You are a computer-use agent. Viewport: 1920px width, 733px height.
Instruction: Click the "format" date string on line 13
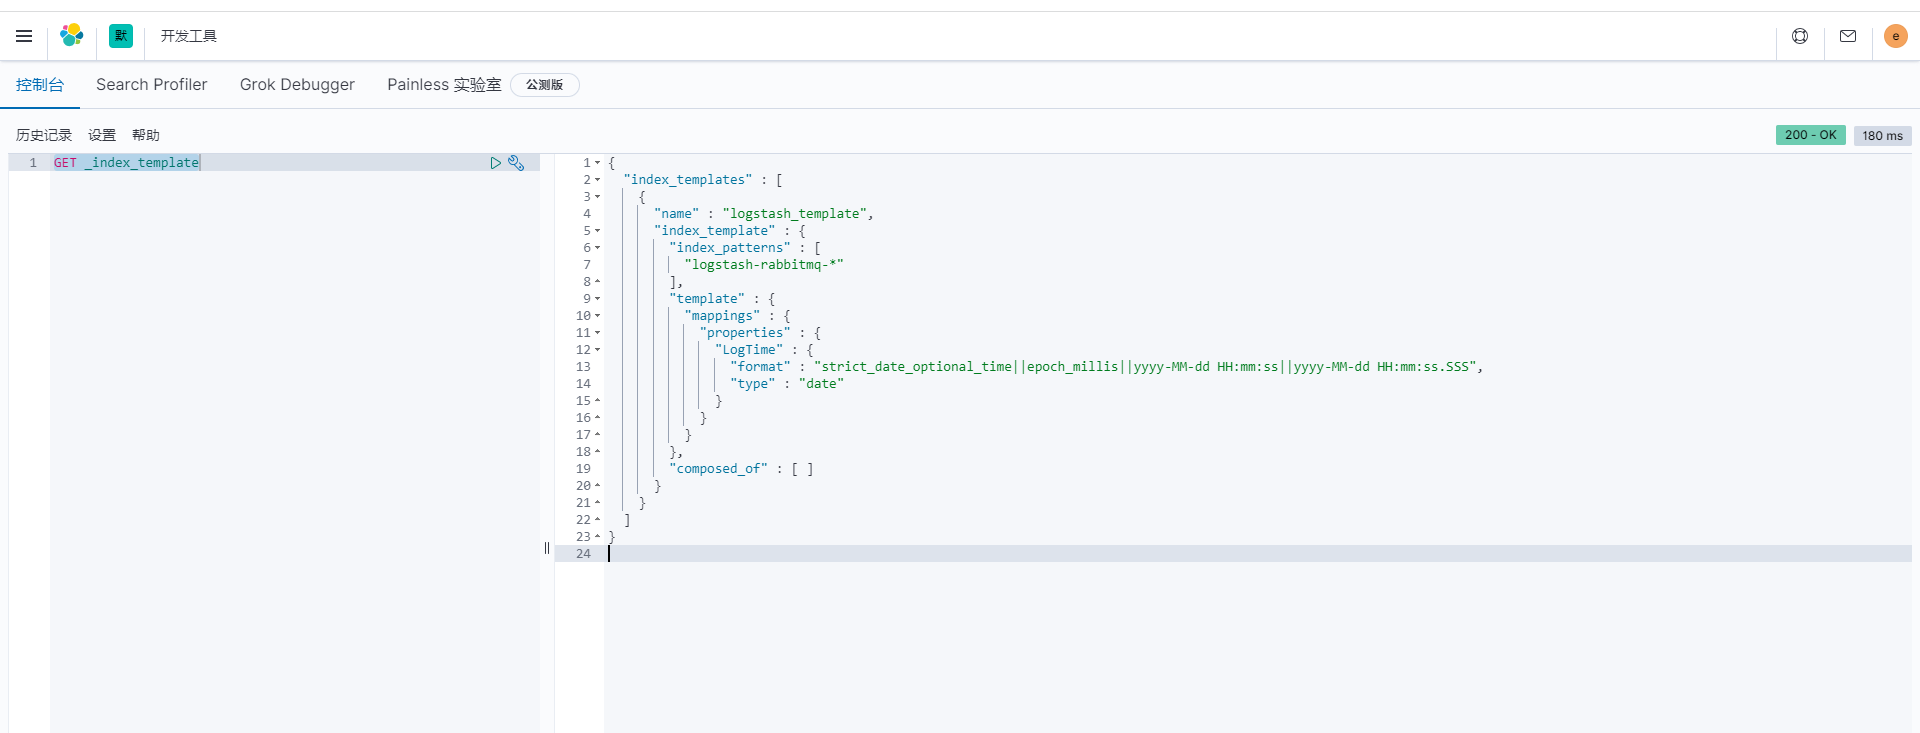1145,367
